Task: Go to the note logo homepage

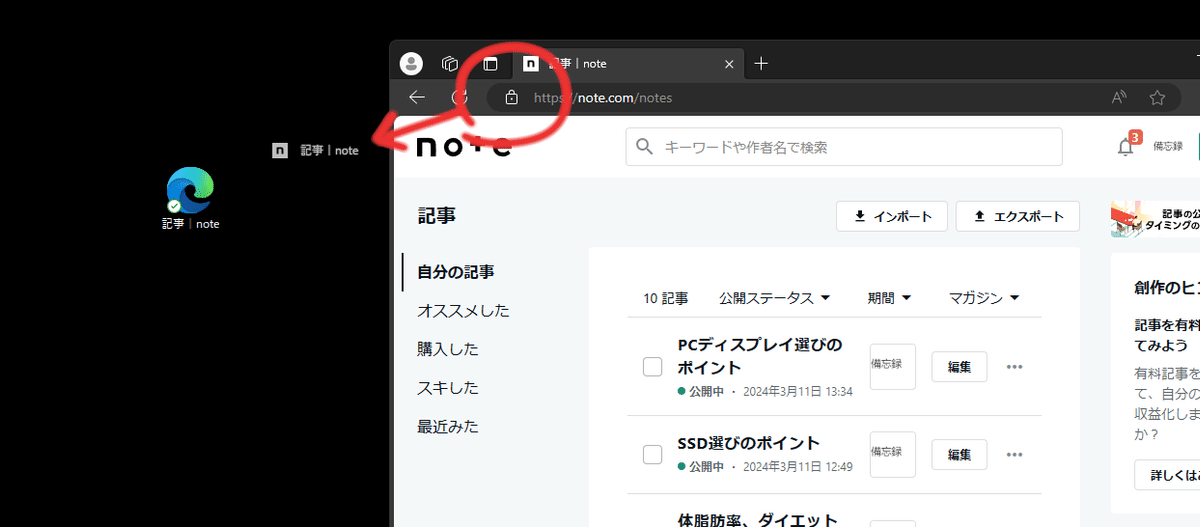Action: (x=464, y=147)
